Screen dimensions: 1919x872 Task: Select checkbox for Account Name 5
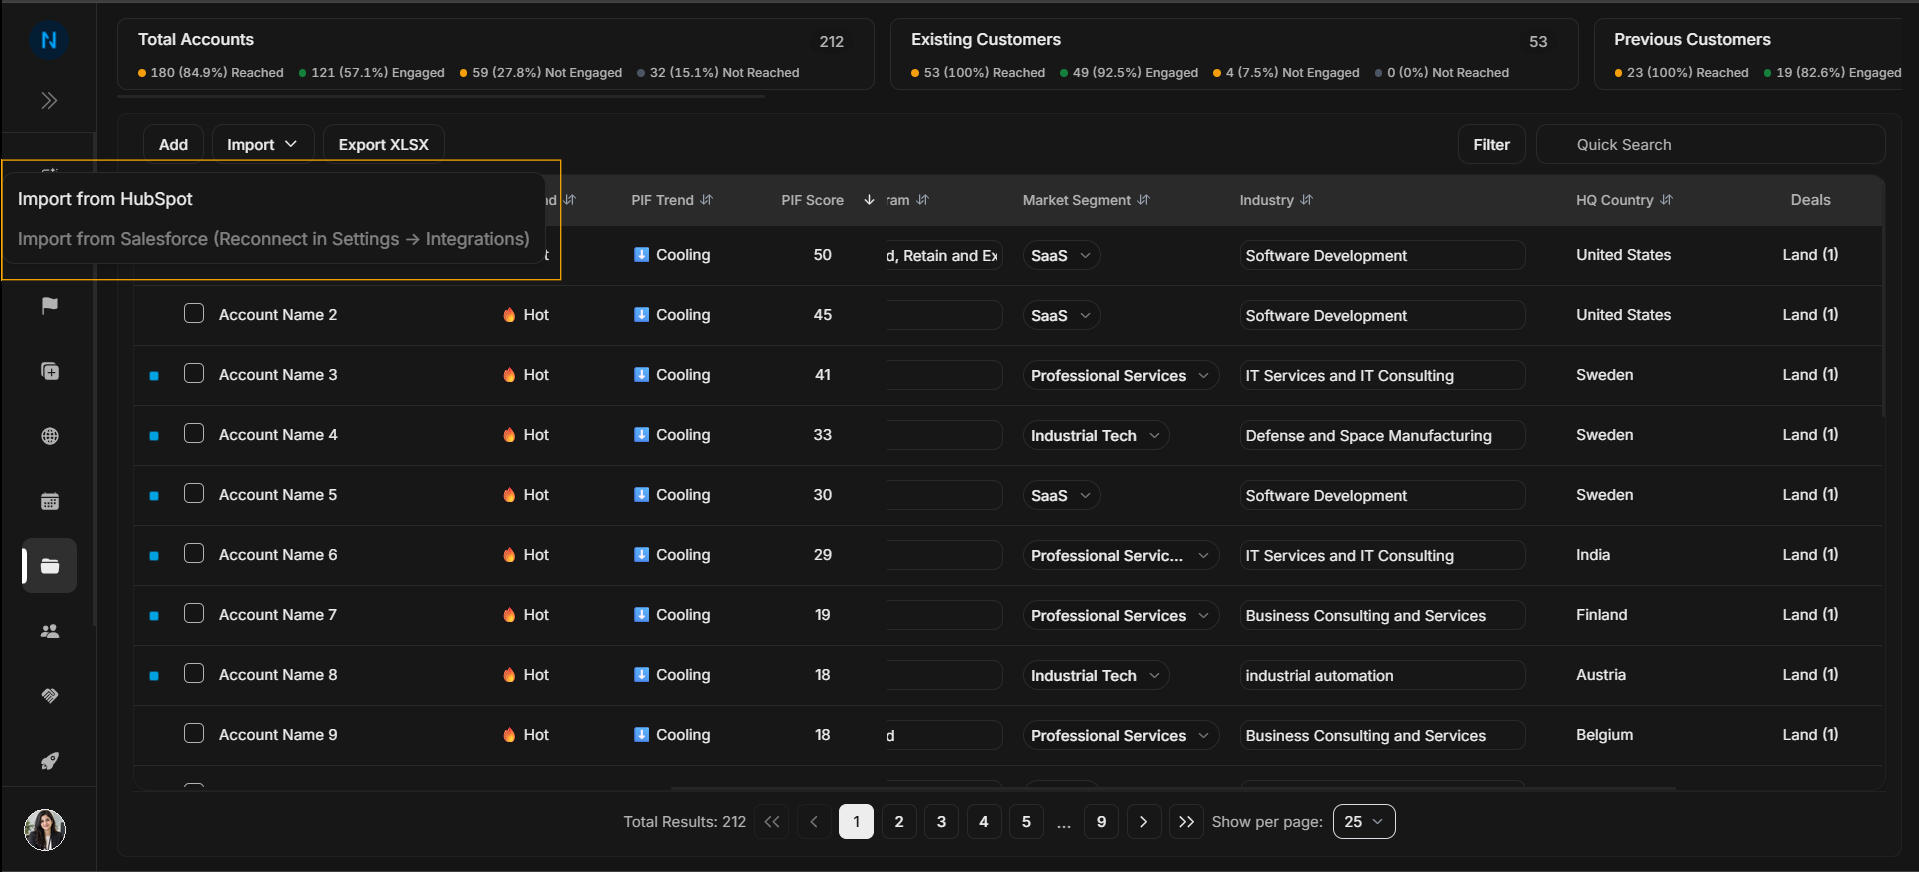click(x=194, y=493)
